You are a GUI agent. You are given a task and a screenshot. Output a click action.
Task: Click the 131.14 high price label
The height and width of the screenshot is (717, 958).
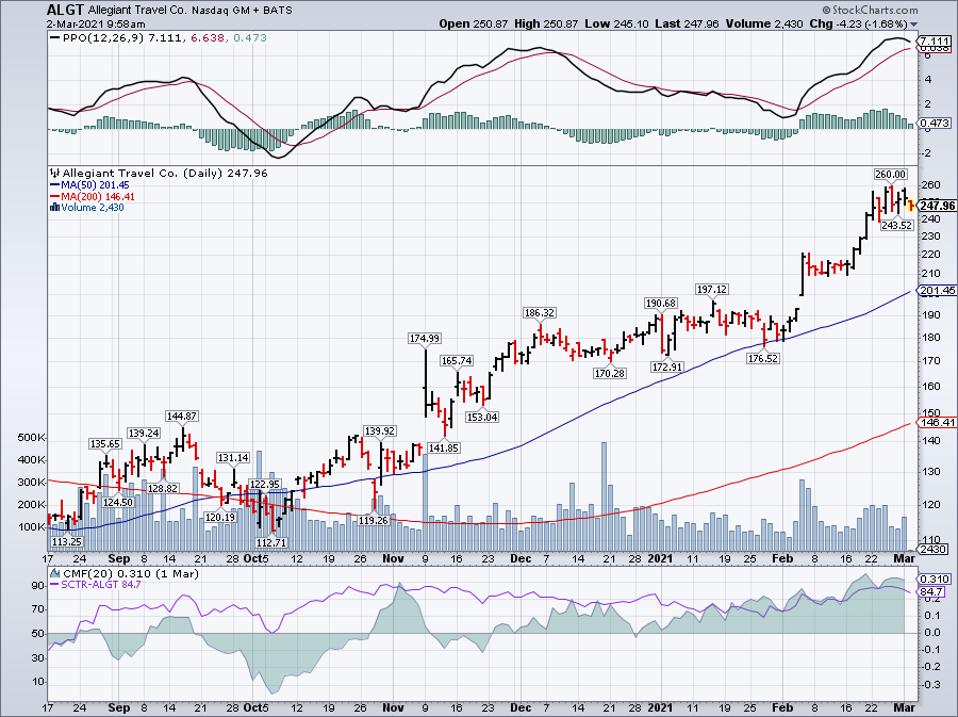click(233, 457)
